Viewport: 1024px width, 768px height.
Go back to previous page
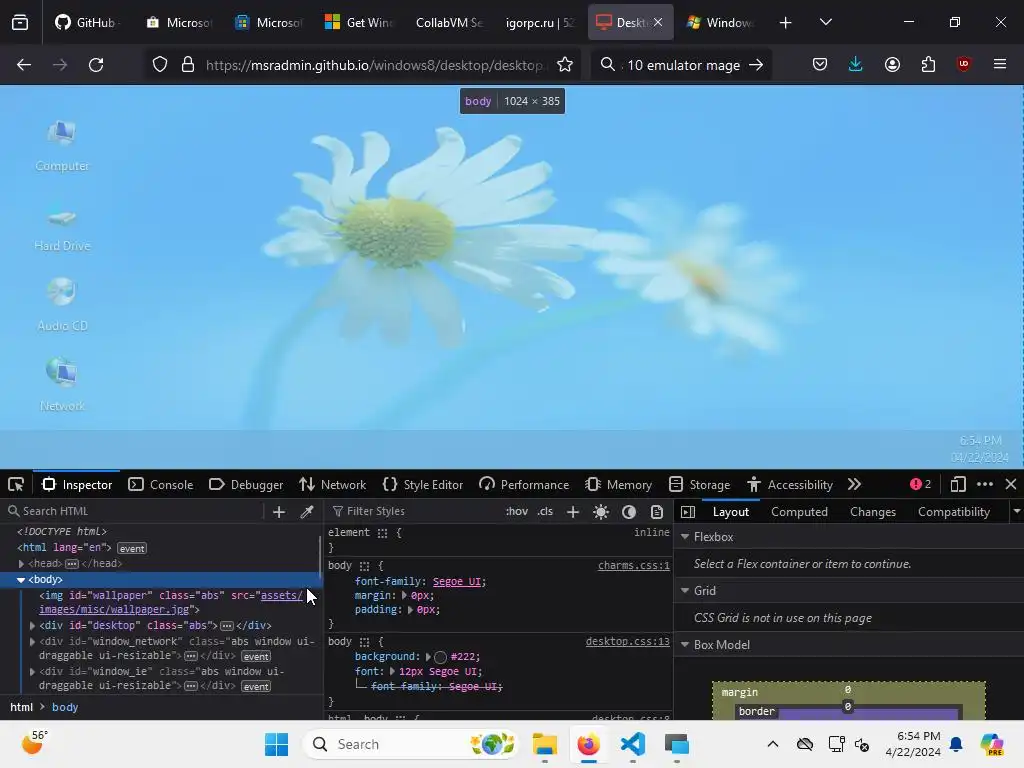click(x=24, y=65)
